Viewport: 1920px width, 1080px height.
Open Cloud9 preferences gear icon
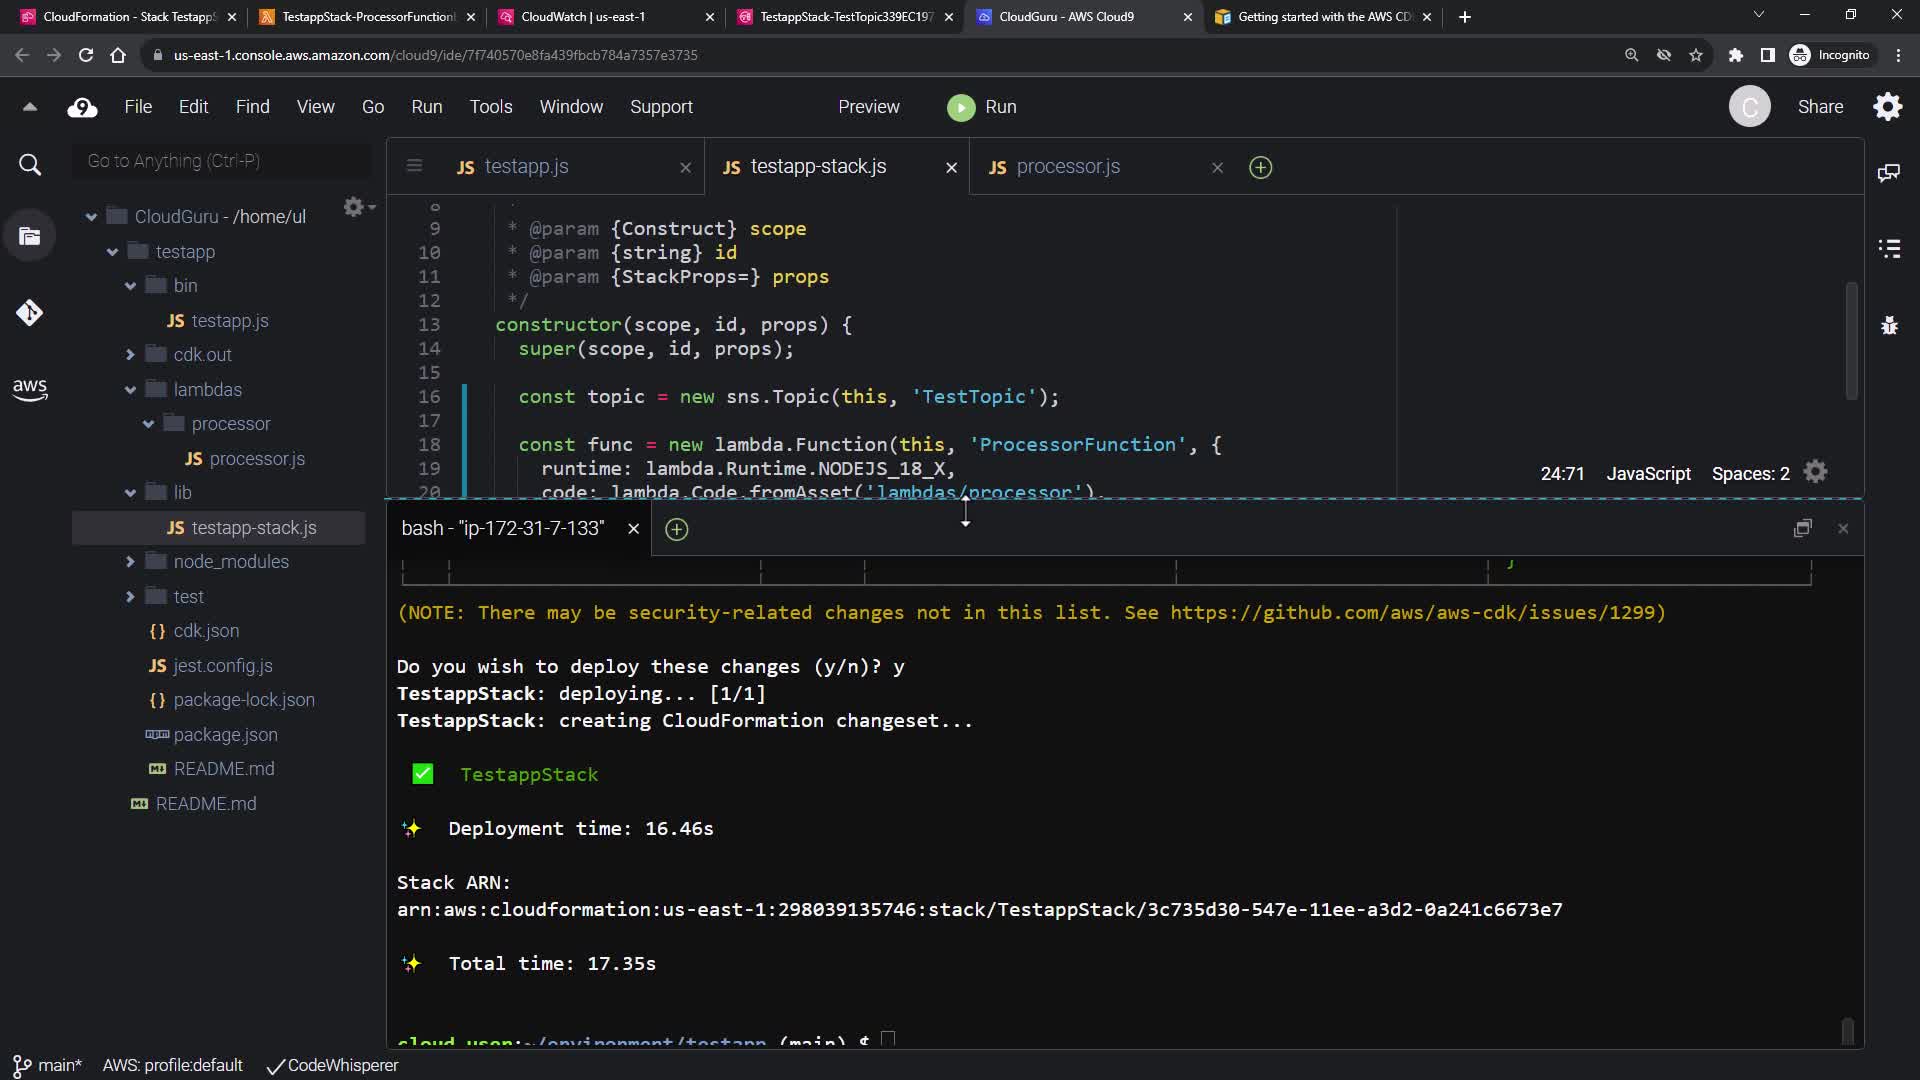1887,107
